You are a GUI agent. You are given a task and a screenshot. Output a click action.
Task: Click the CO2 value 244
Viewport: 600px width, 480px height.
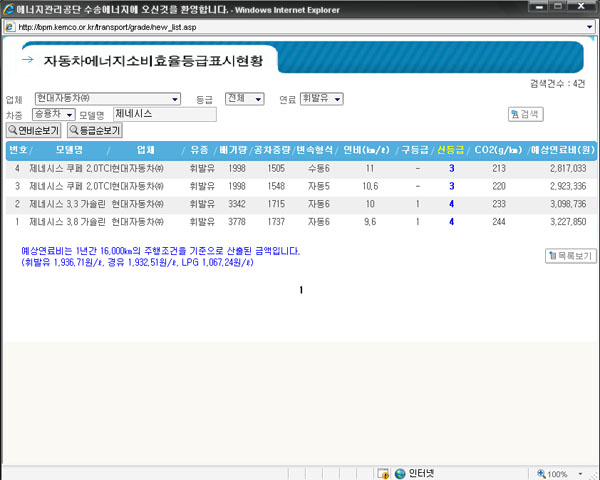[499, 222]
